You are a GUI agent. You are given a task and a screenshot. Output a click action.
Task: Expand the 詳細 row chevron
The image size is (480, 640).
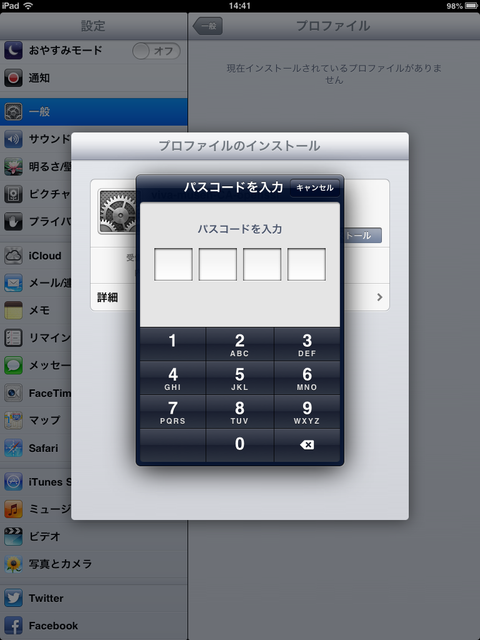point(380,297)
